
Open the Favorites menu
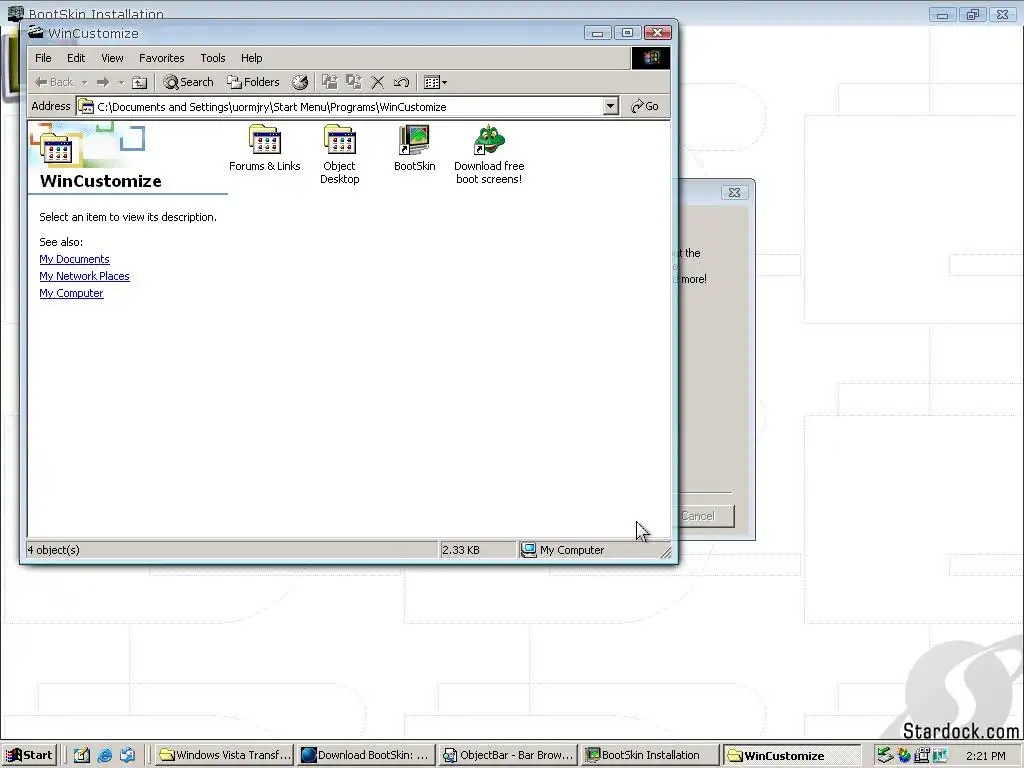point(162,58)
